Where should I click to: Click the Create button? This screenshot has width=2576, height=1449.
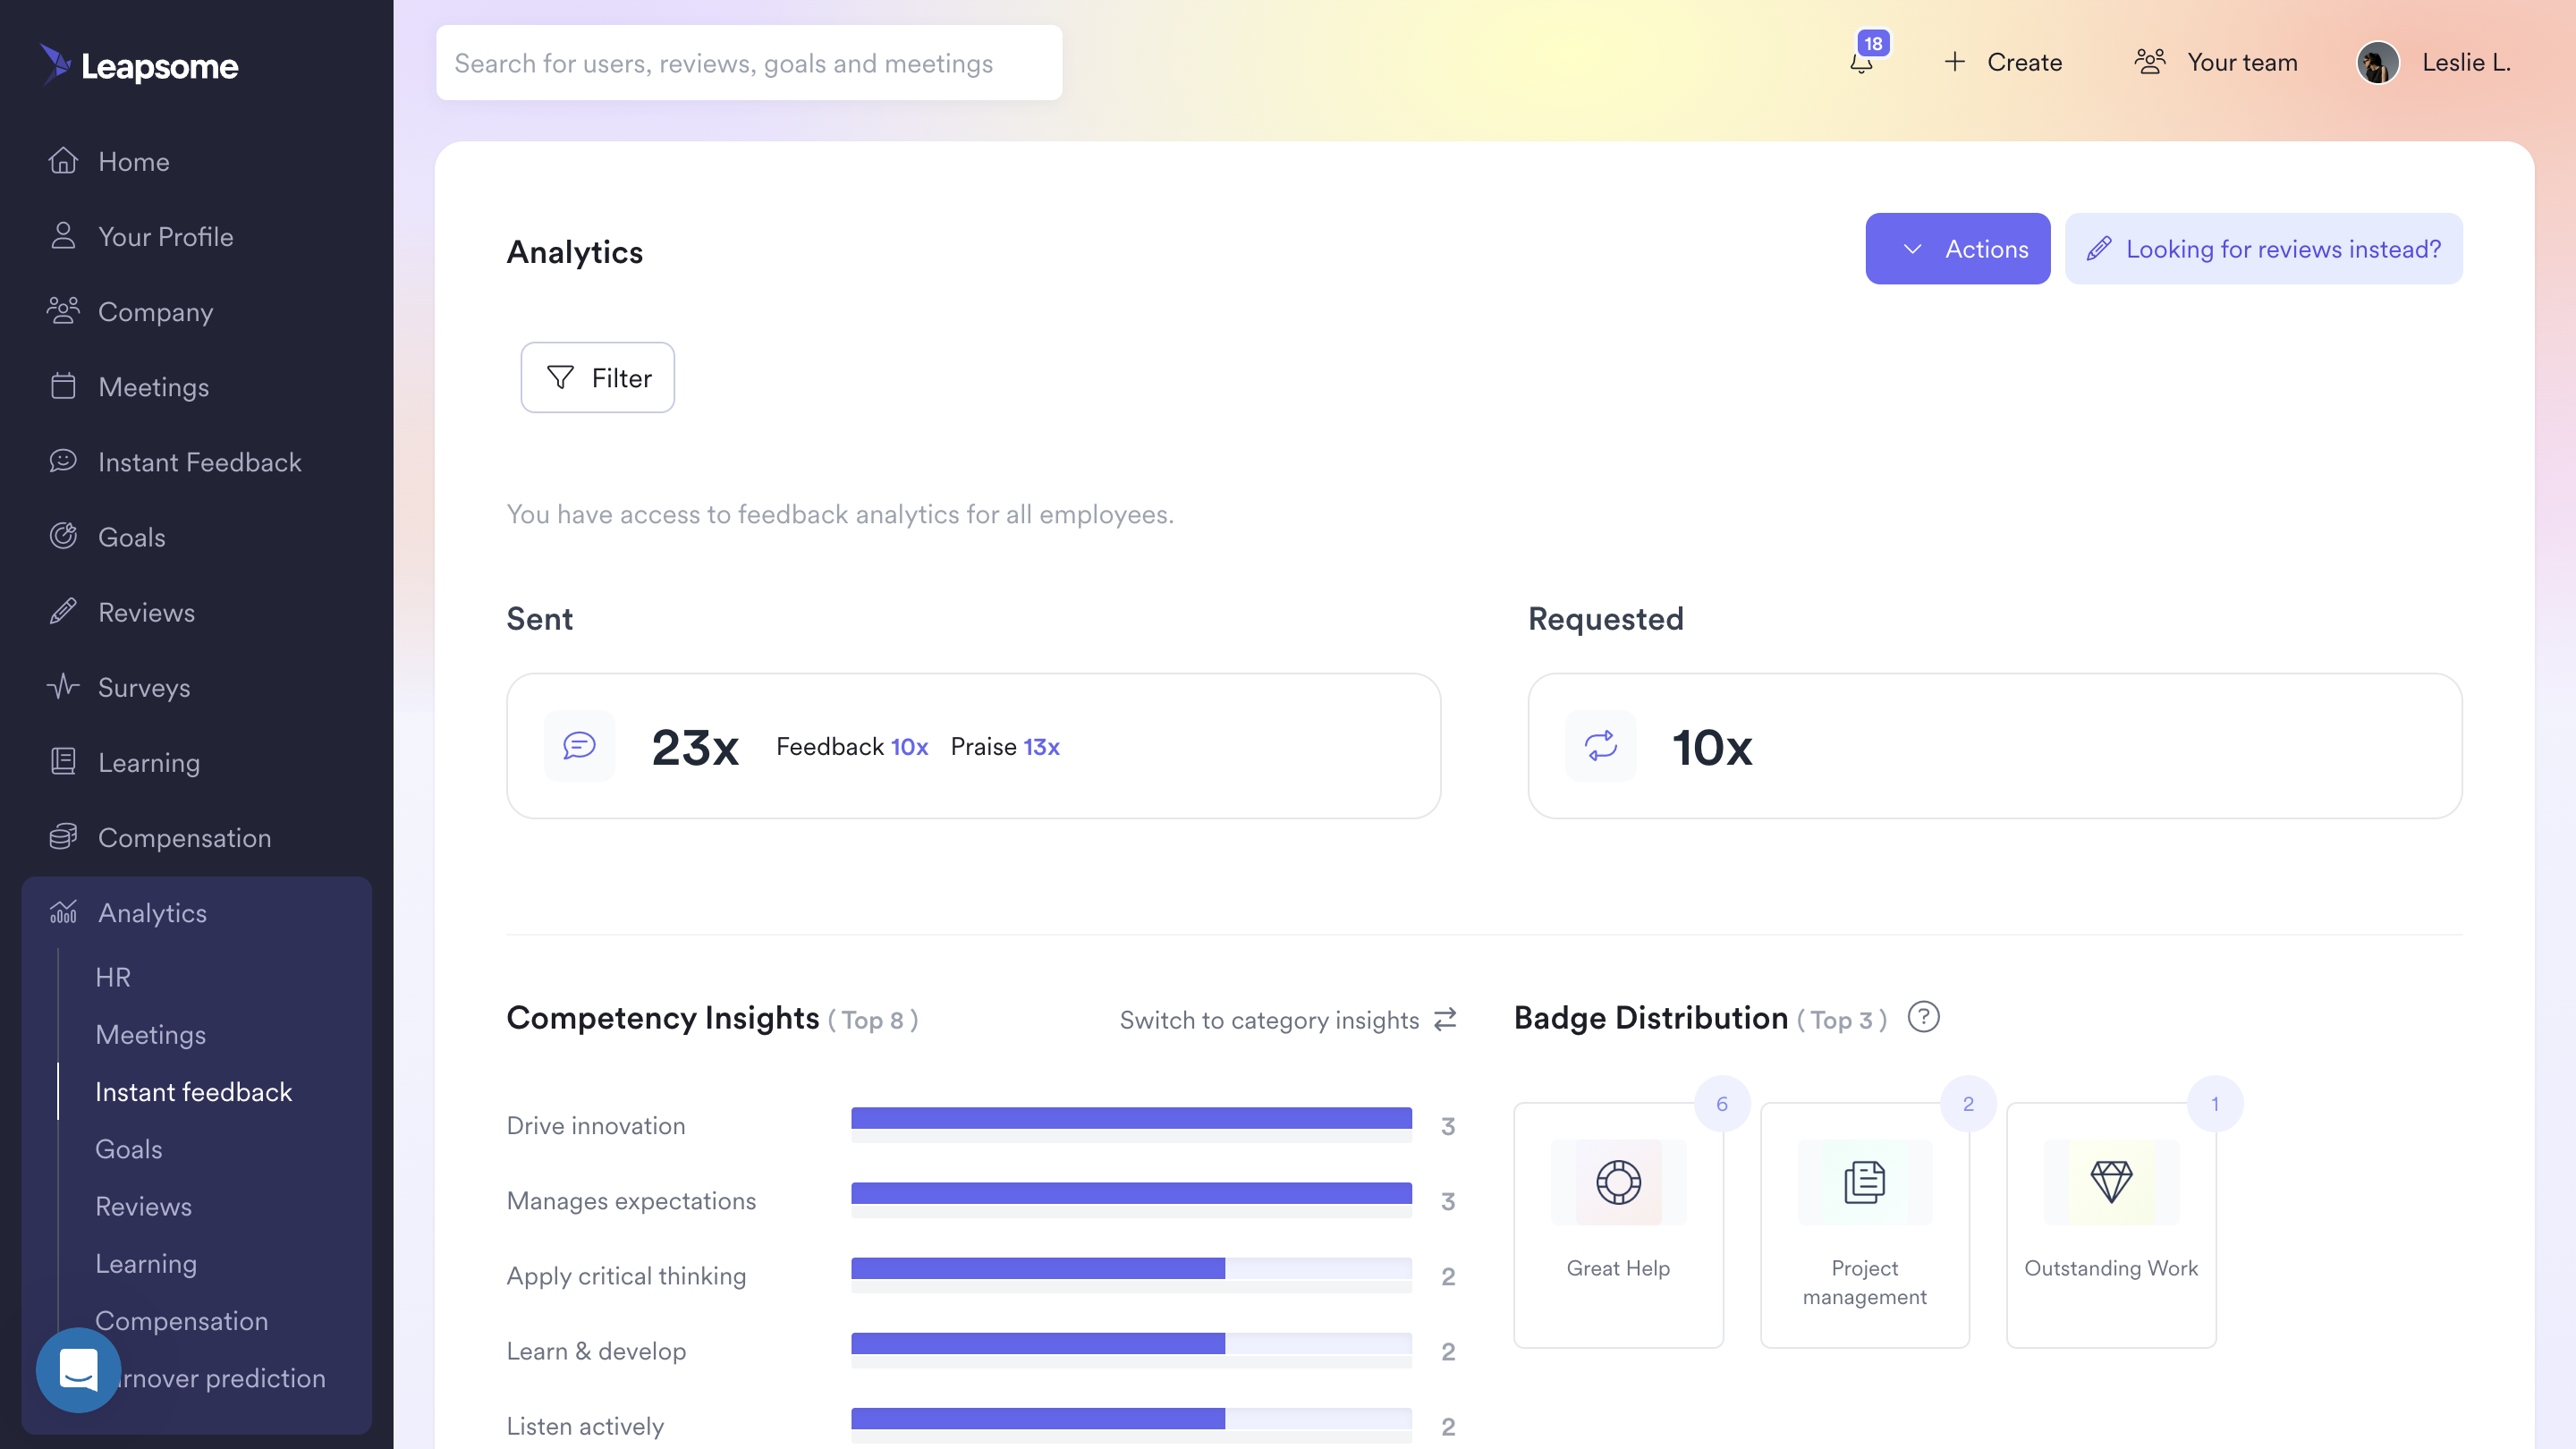(2003, 63)
